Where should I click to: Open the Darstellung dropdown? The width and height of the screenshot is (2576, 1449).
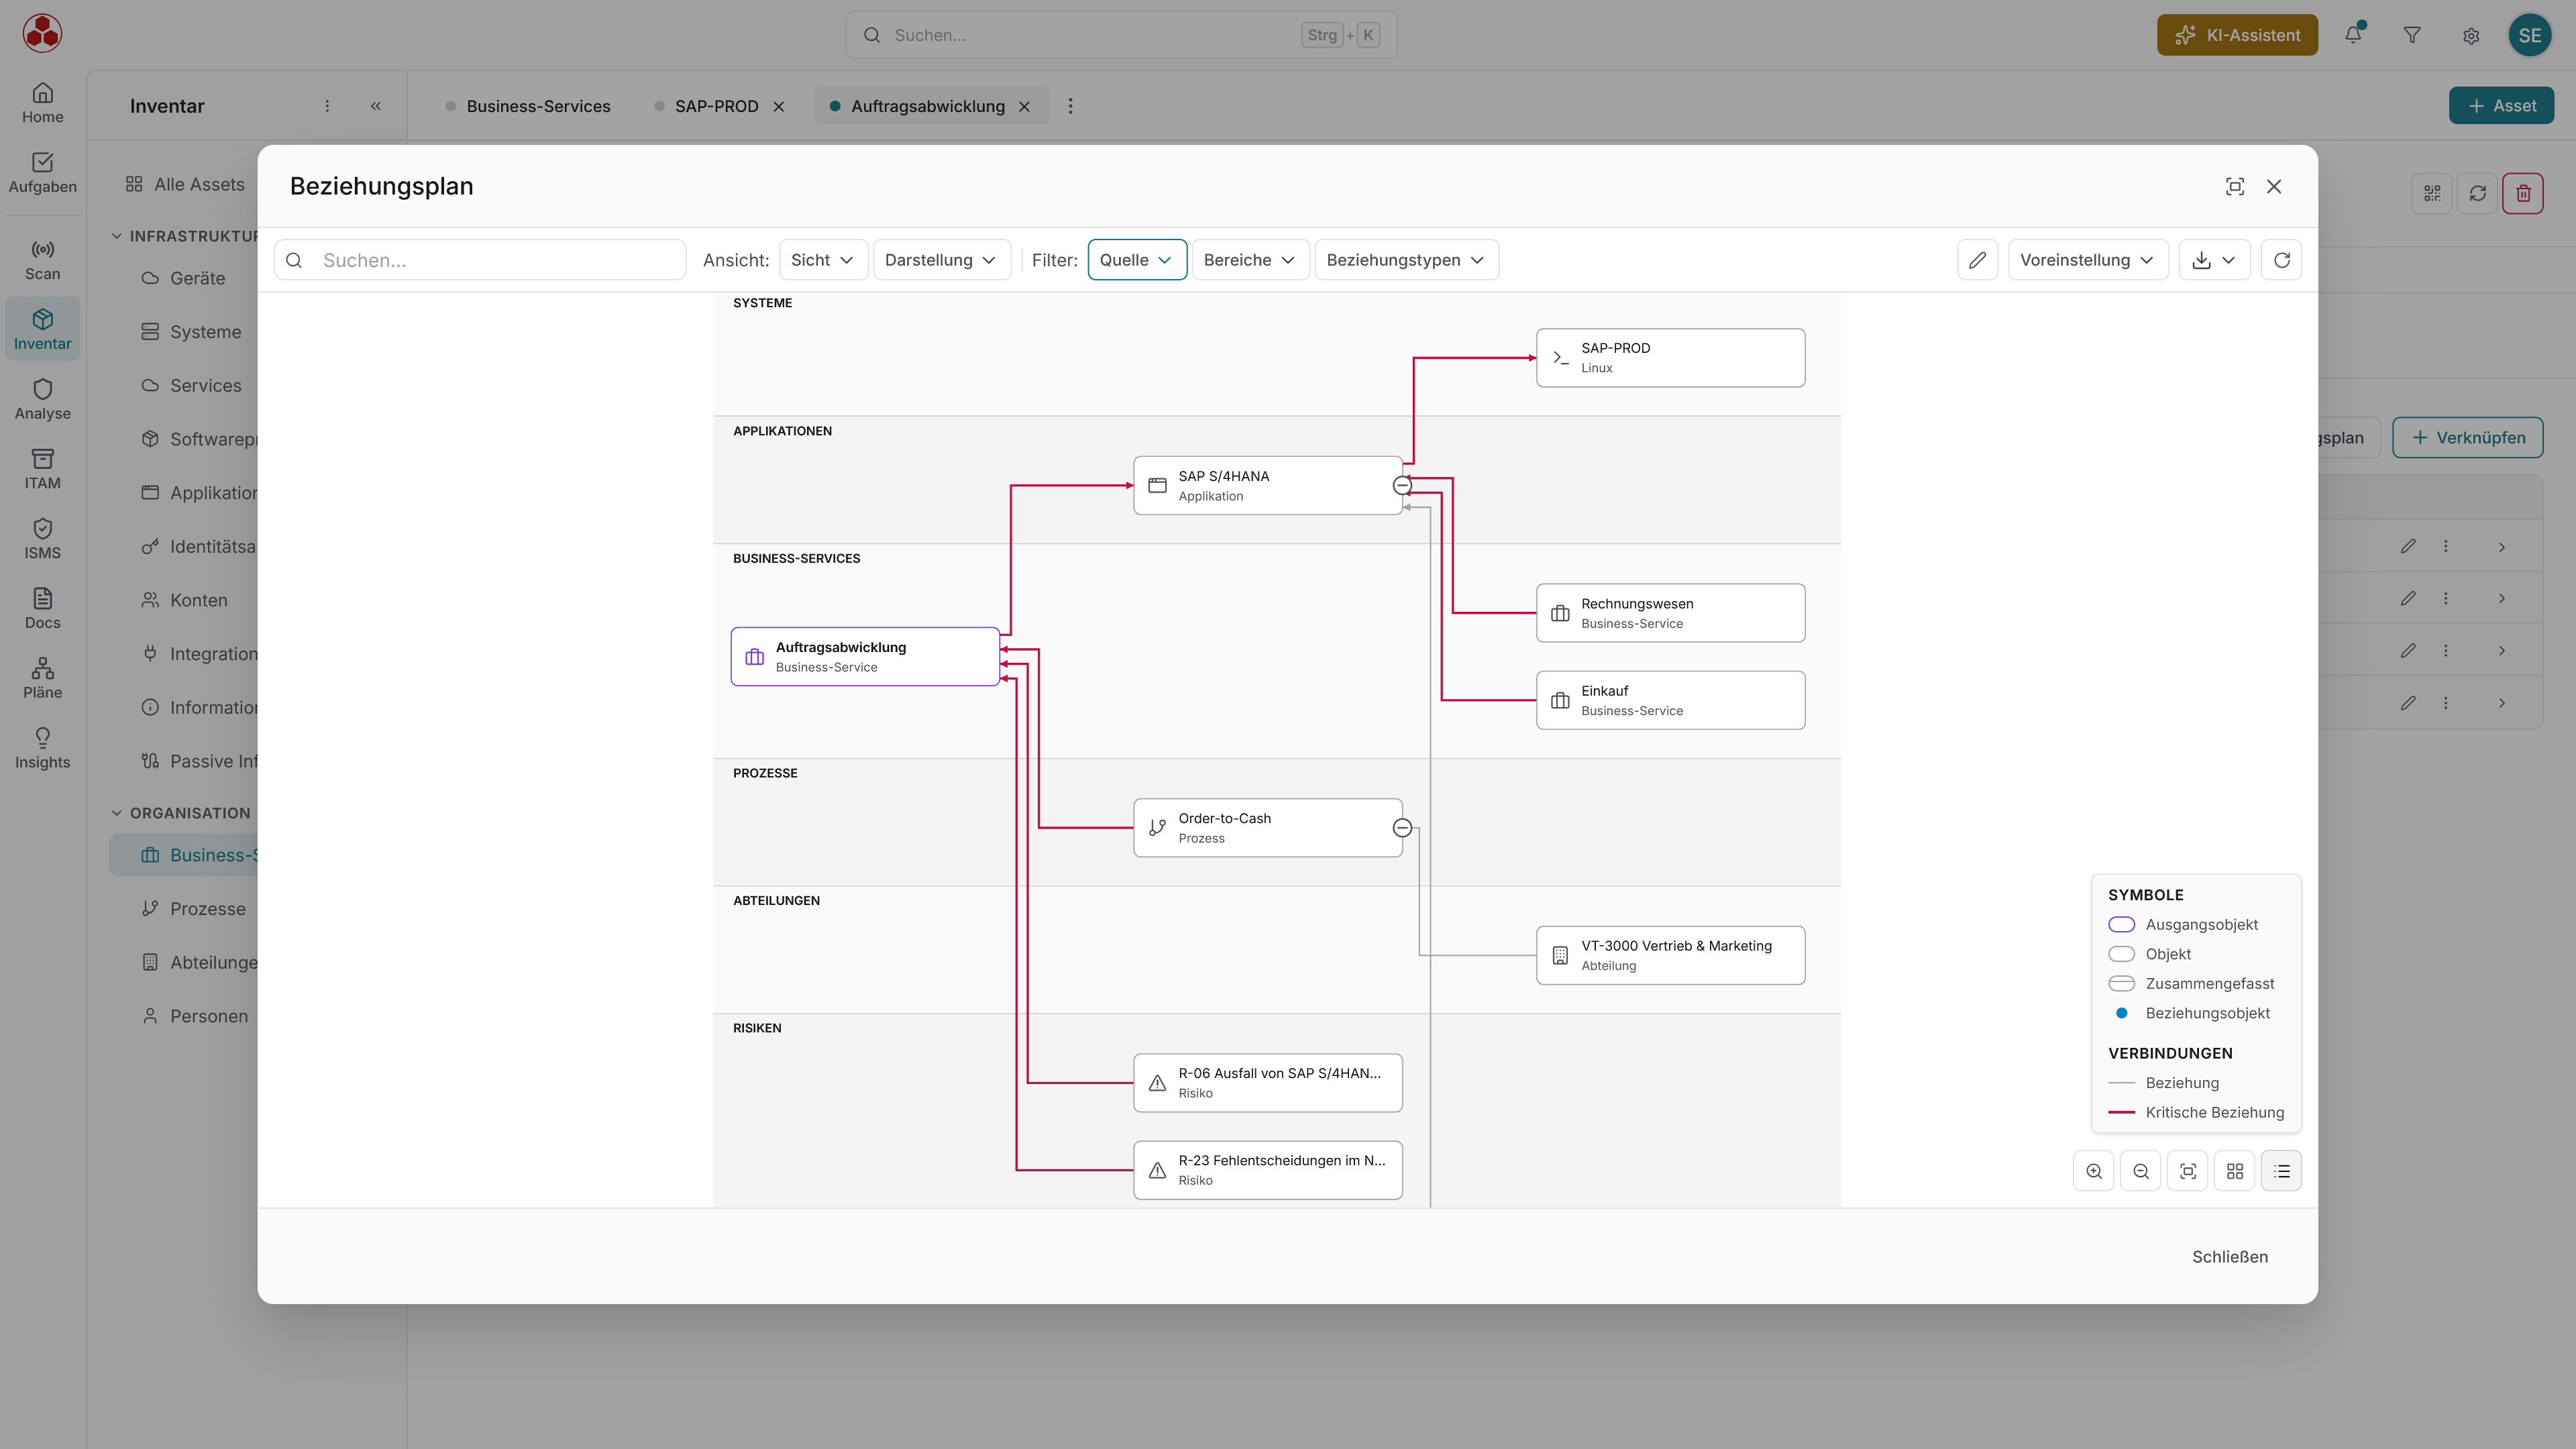tap(941, 260)
